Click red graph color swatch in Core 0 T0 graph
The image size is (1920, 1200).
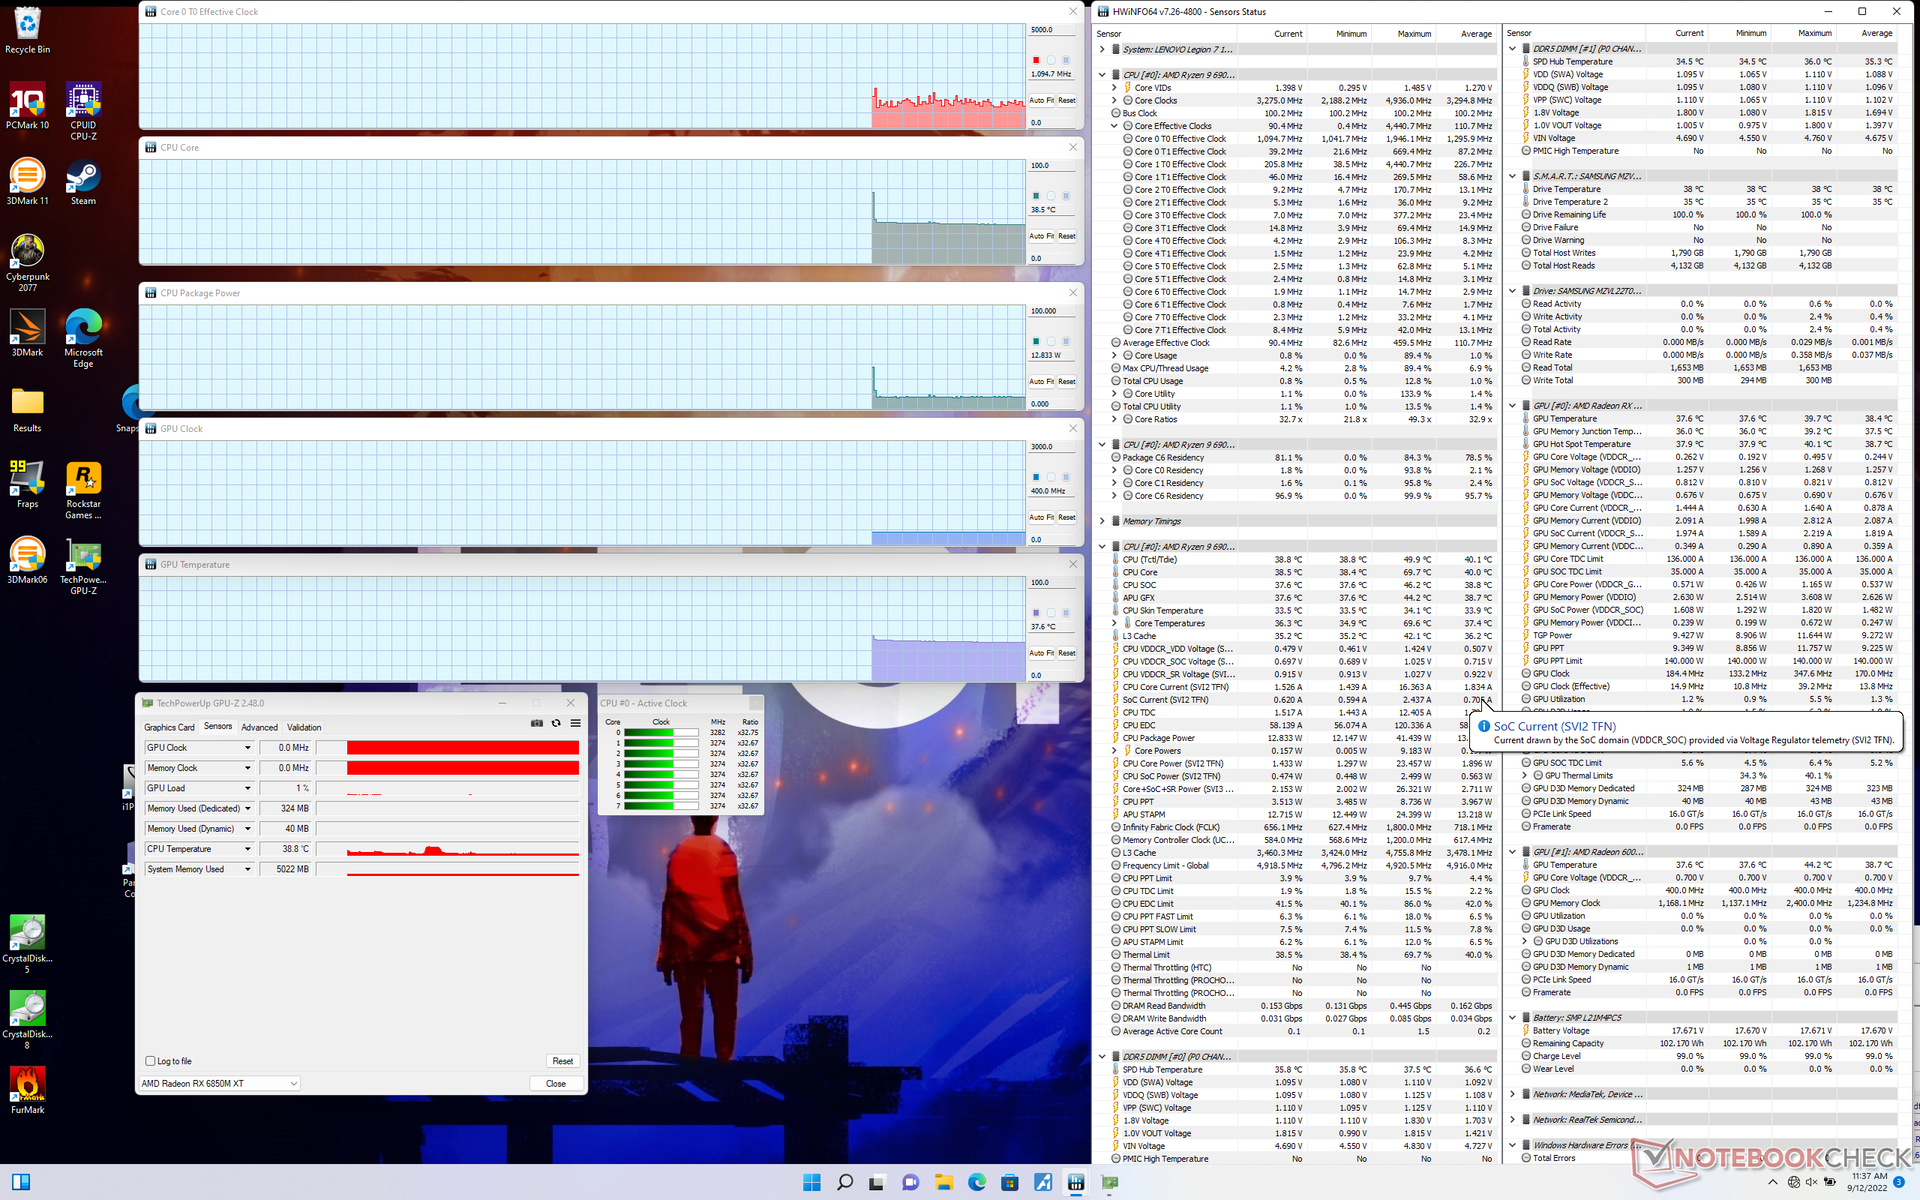[x=1036, y=60]
